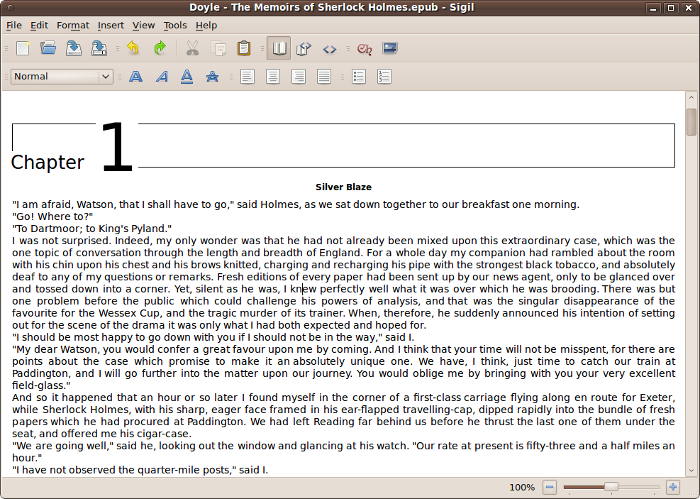Toggle strikethrough formatting
The image size is (700, 499).
click(212, 77)
